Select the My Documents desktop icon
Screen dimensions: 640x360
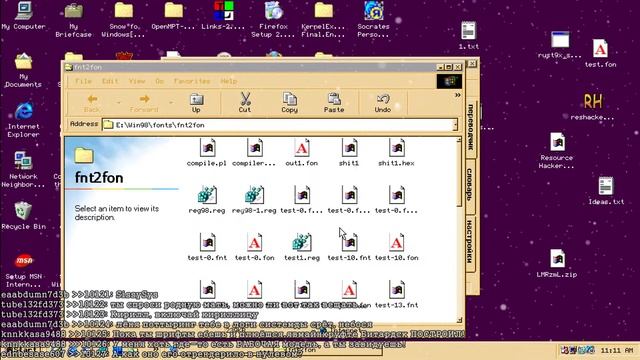point(23,70)
